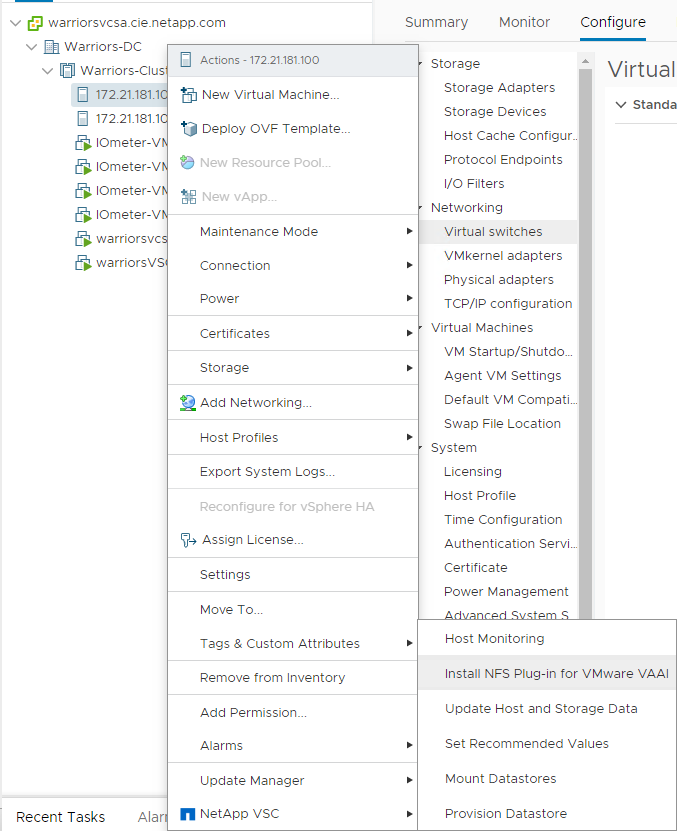The image size is (677, 831).
Task: Click the Add Networking globe icon
Action: click(x=187, y=403)
